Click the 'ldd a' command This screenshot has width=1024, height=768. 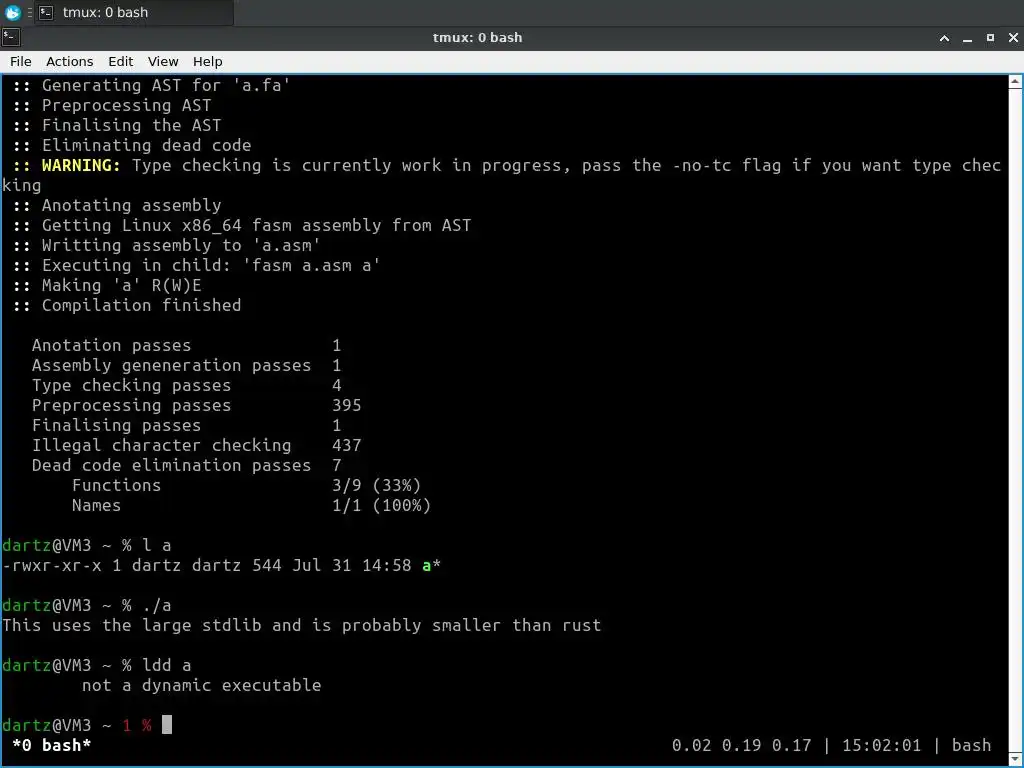pyautogui.click(x=167, y=665)
